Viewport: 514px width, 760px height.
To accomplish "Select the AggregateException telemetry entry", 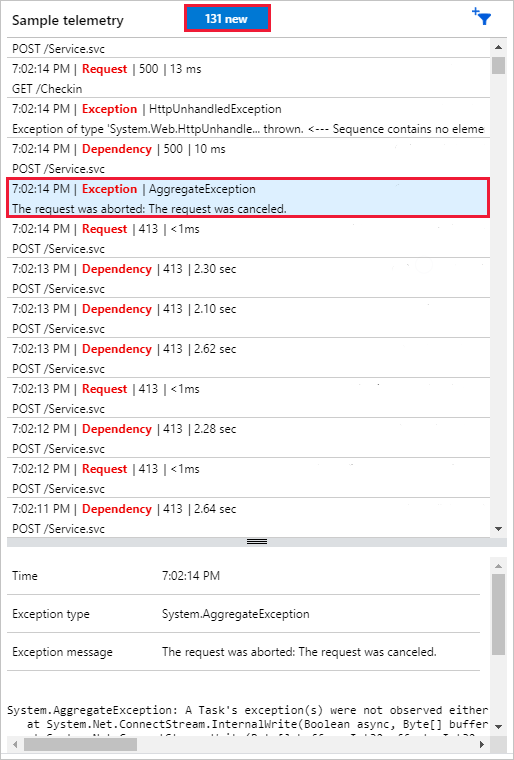I will click(248, 198).
